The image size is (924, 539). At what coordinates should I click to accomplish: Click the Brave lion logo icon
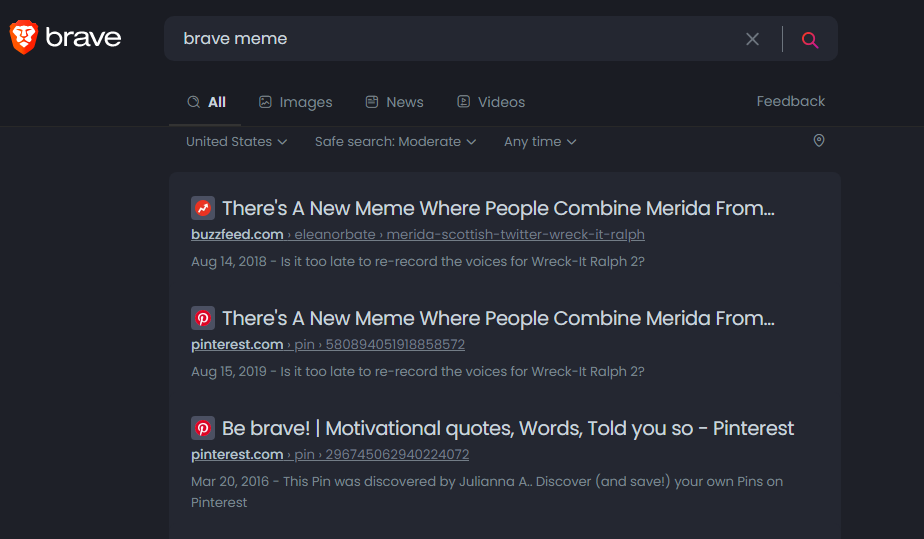pyautogui.click(x=24, y=37)
